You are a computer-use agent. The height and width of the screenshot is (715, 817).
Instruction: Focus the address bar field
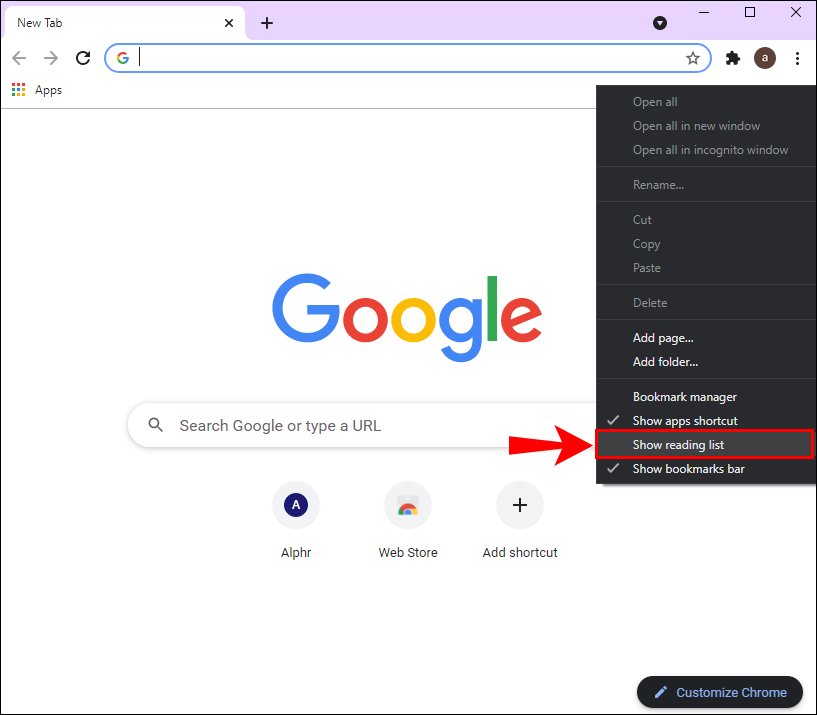408,58
